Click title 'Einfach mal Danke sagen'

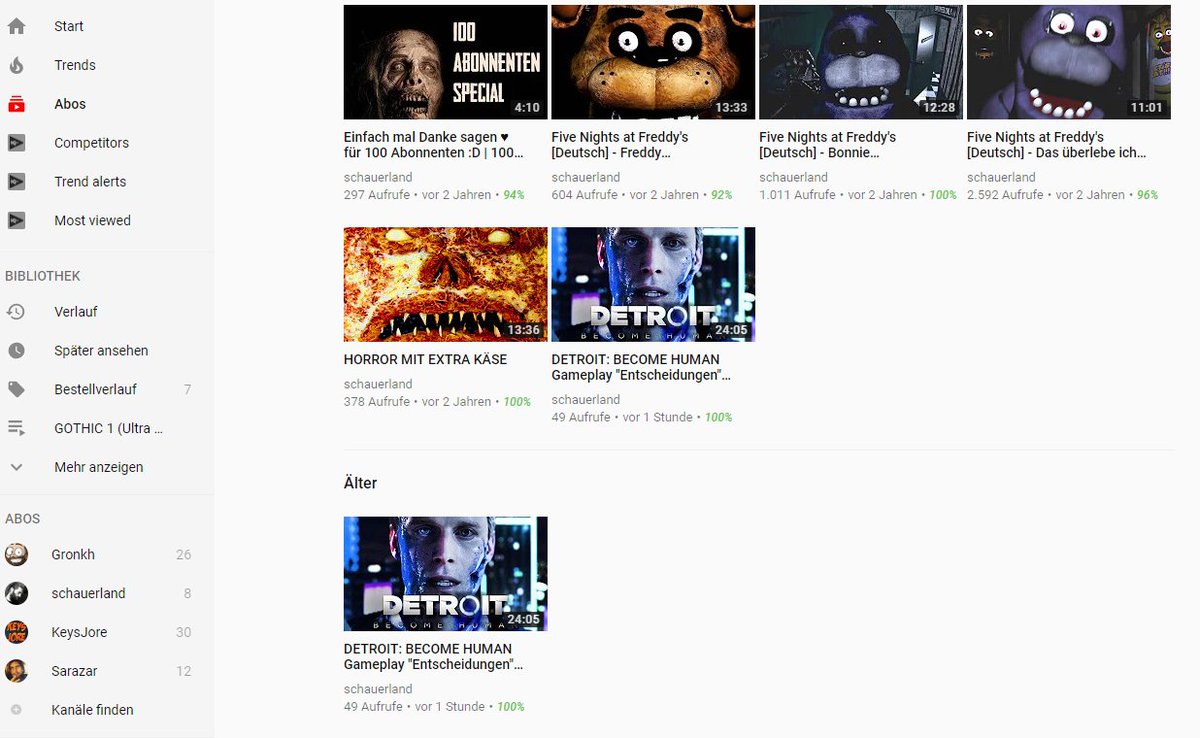tap(434, 145)
